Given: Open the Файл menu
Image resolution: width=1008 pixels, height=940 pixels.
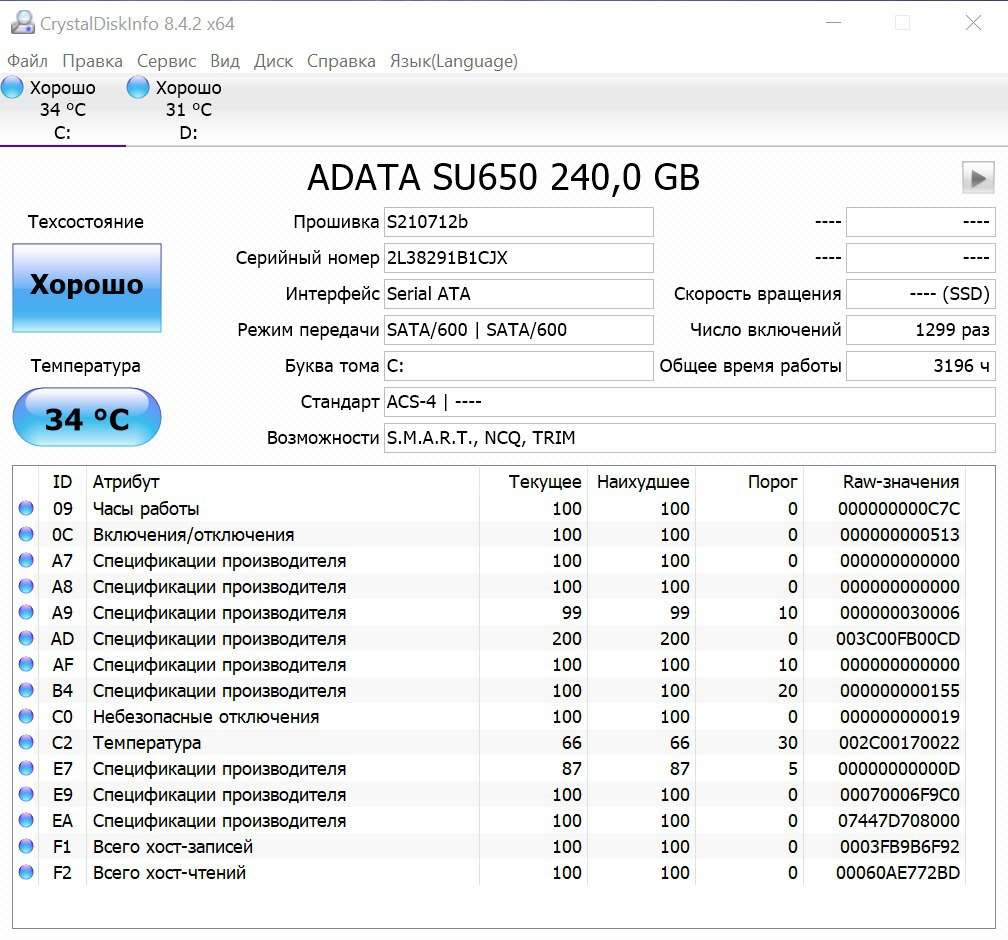Looking at the screenshot, I should click(x=27, y=61).
